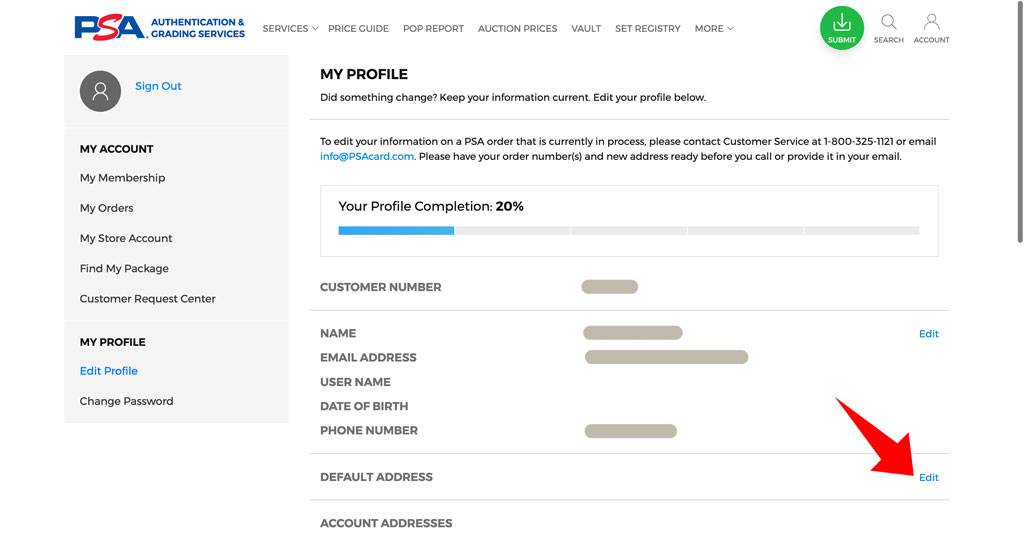The image size is (1024, 542).
Task: Open the Price Guide menu item
Action: click(x=358, y=29)
